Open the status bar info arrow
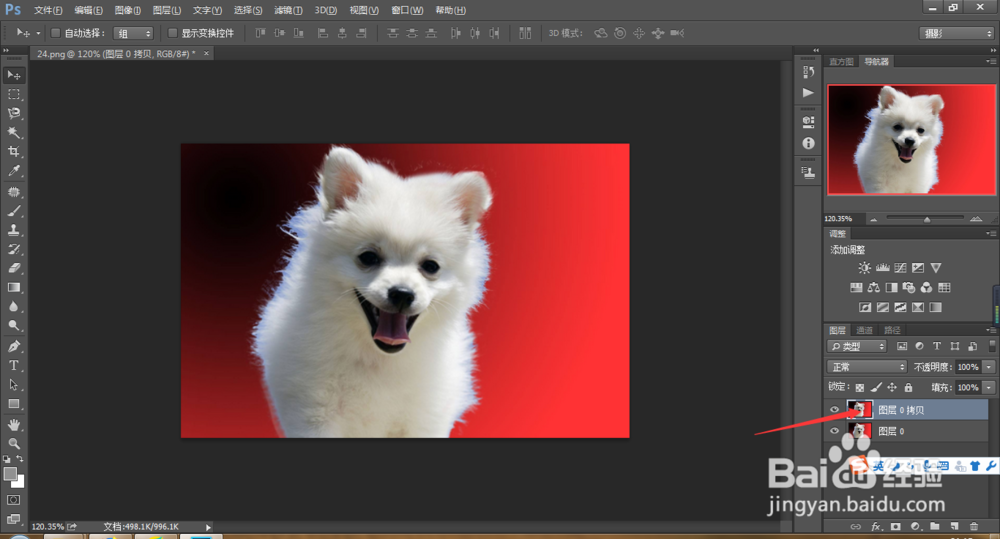Viewport: 1000px width, 539px height. pyautogui.click(x=208, y=527)
